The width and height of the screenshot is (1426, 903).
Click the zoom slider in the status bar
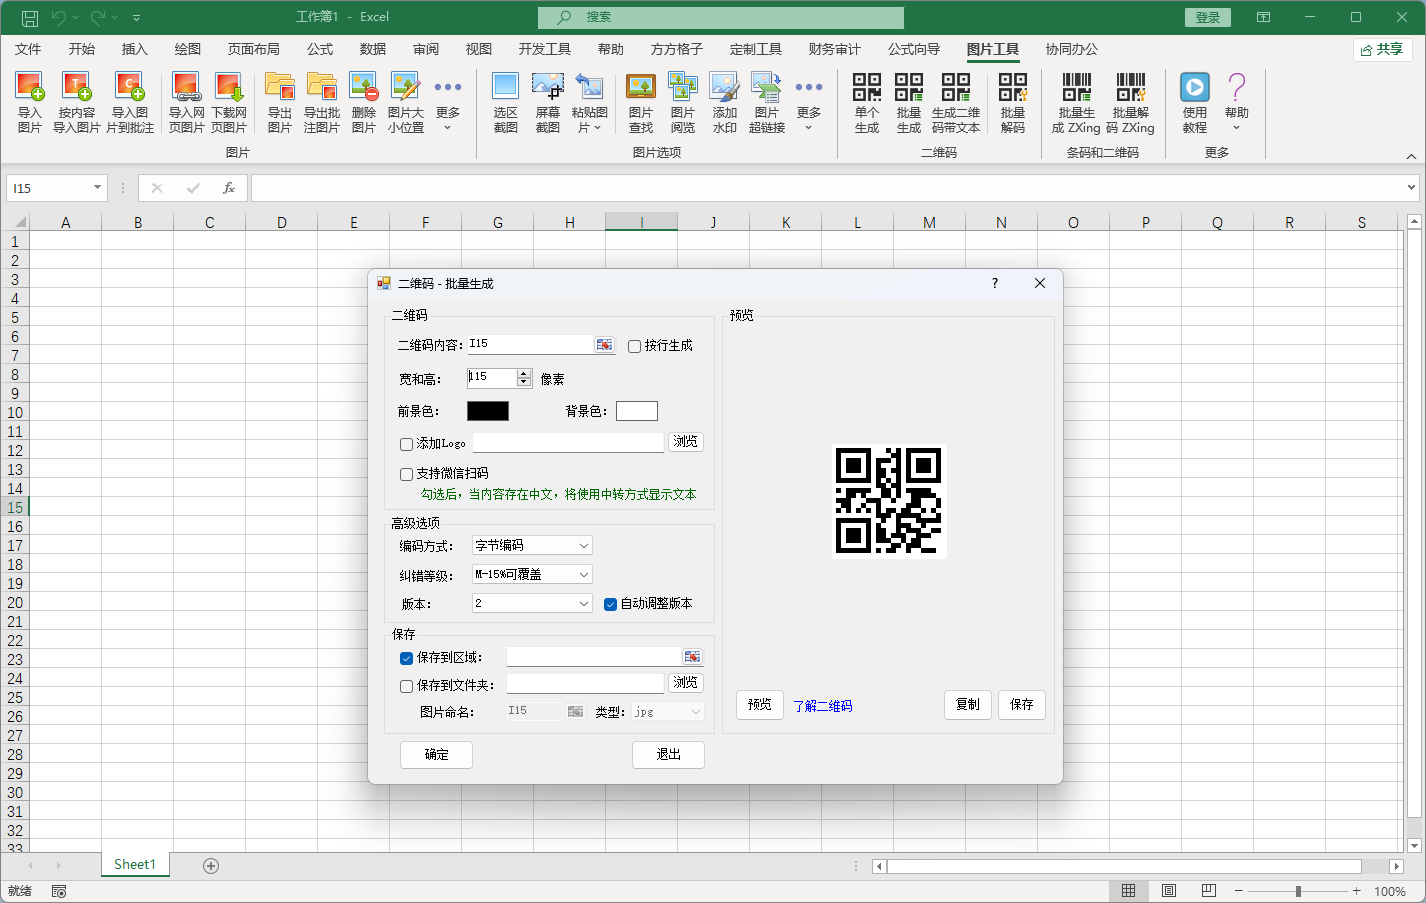[1298, 891]
